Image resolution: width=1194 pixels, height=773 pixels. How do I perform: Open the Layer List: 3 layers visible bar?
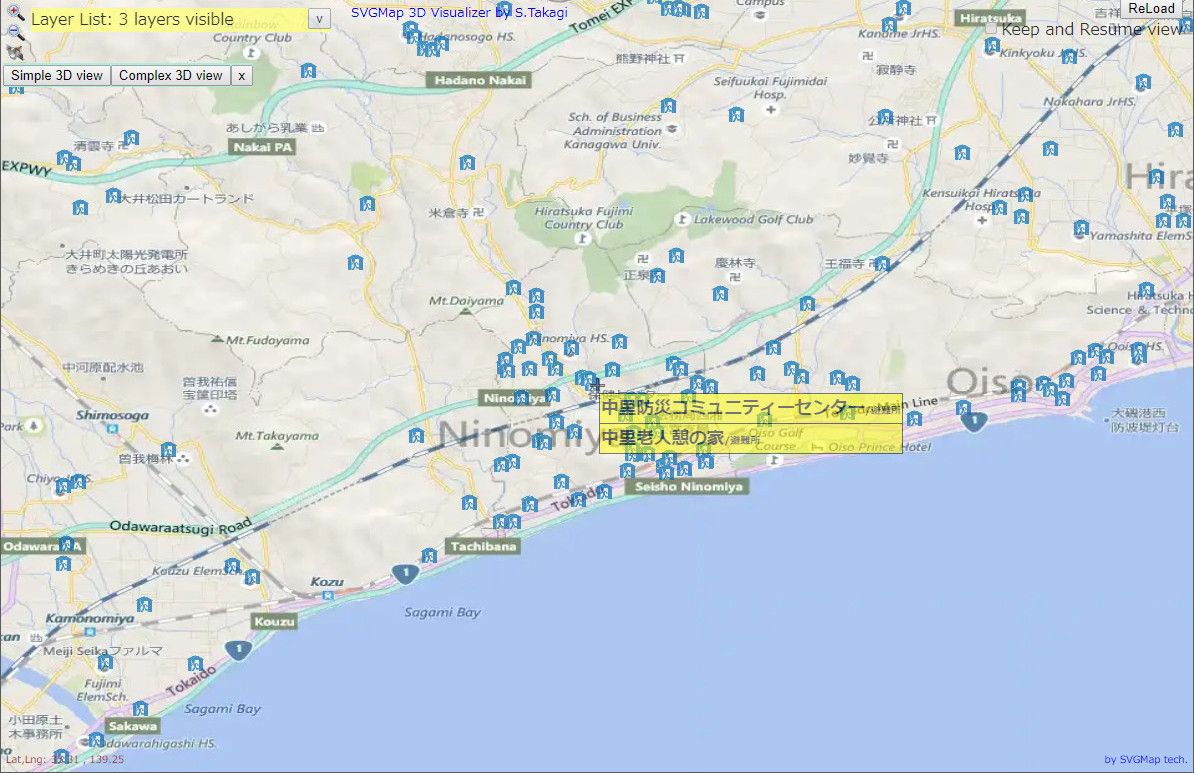pyautogui.click(x=168, y=19)
